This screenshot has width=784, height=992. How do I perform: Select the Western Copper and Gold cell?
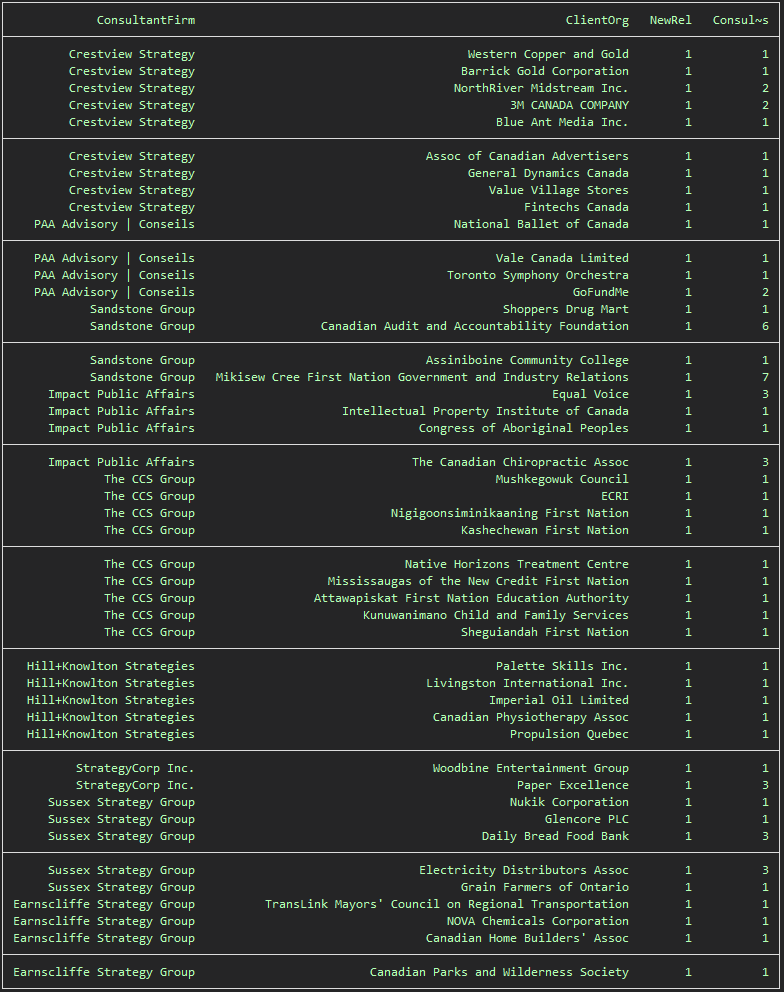point(548,54)
